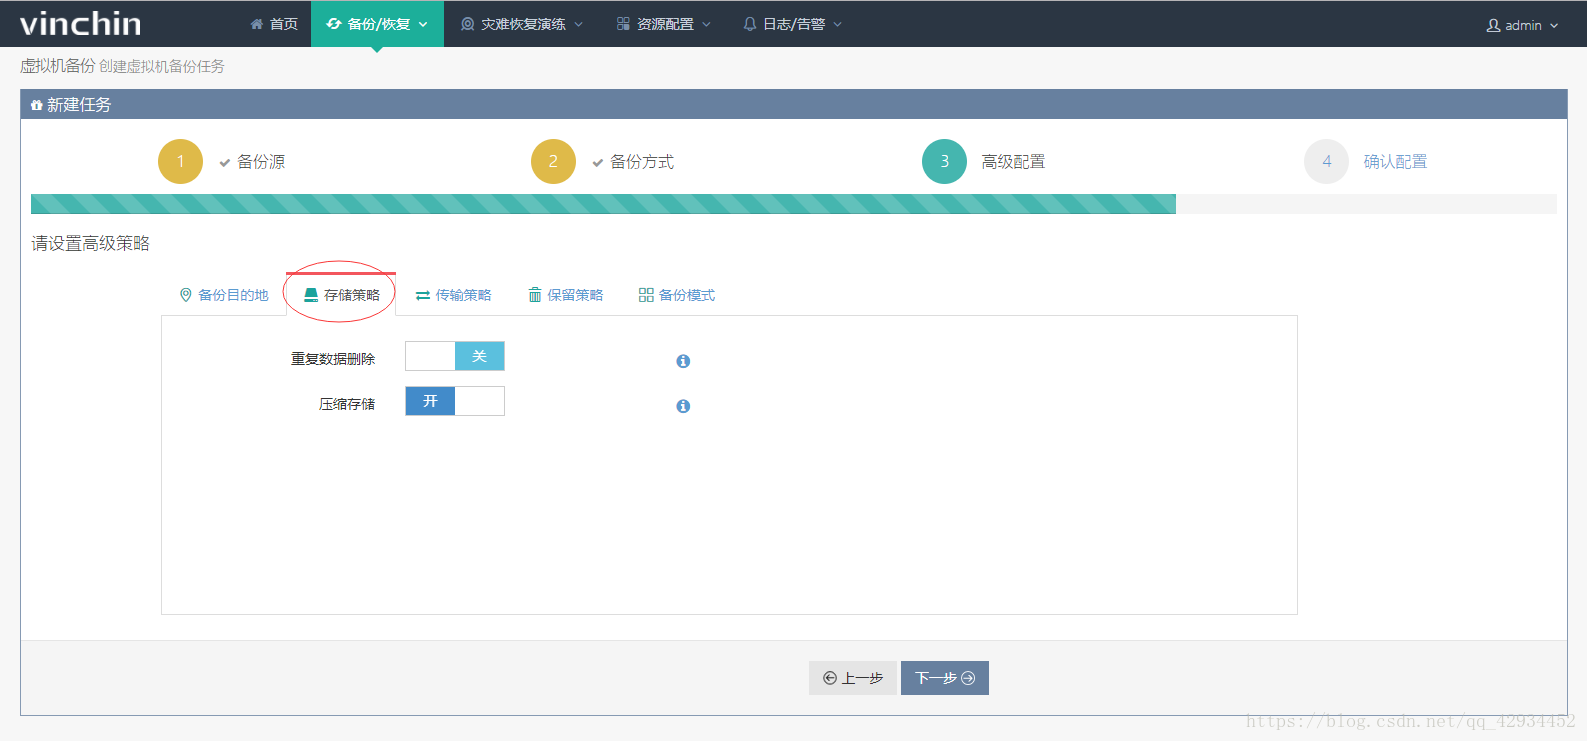The width and height of the screenshot is (1587, 741).
Task: Switch to the 备份目的地 tab
Action: 224,295
